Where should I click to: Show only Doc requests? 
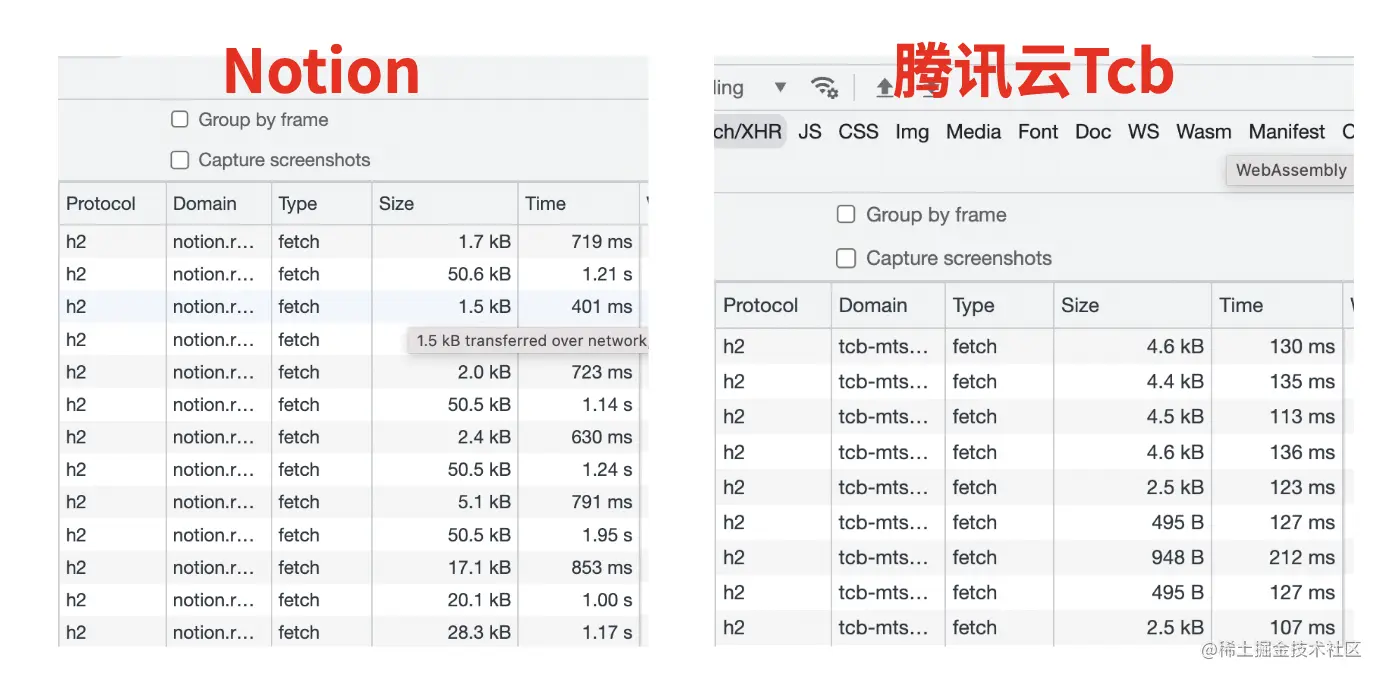coord(1093,131)
